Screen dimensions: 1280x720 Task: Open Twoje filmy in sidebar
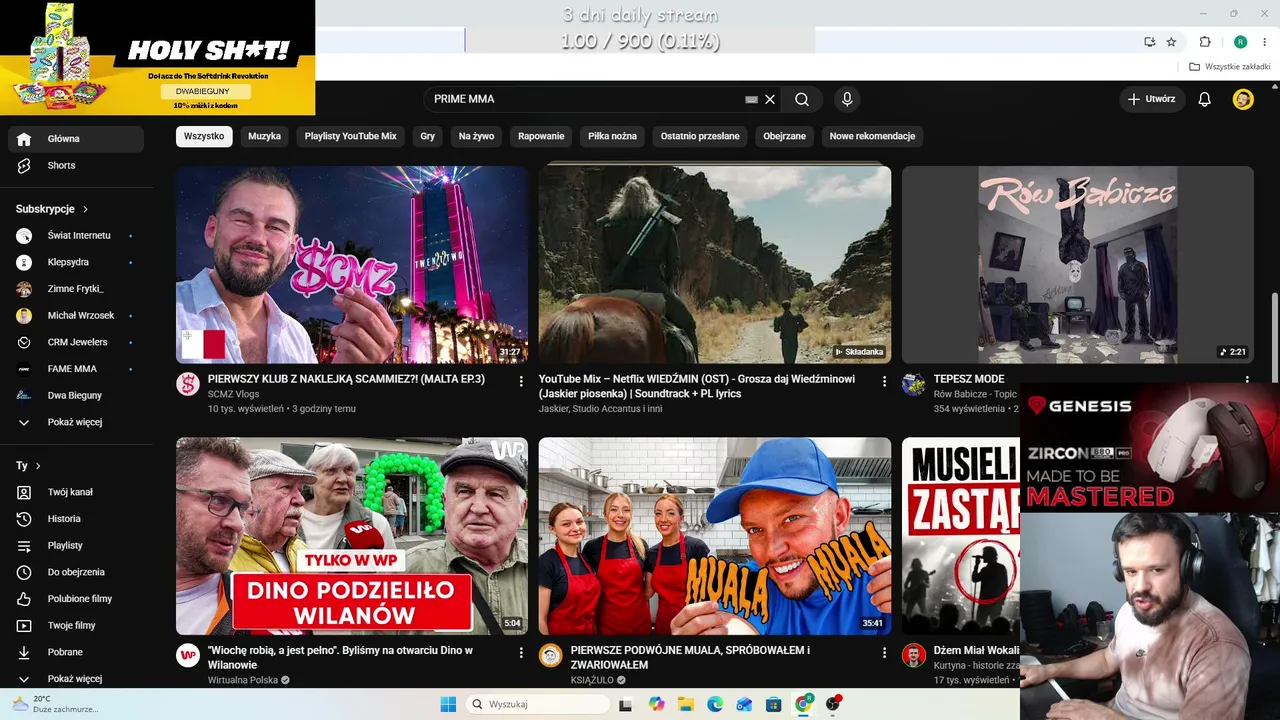coord(76,625)
